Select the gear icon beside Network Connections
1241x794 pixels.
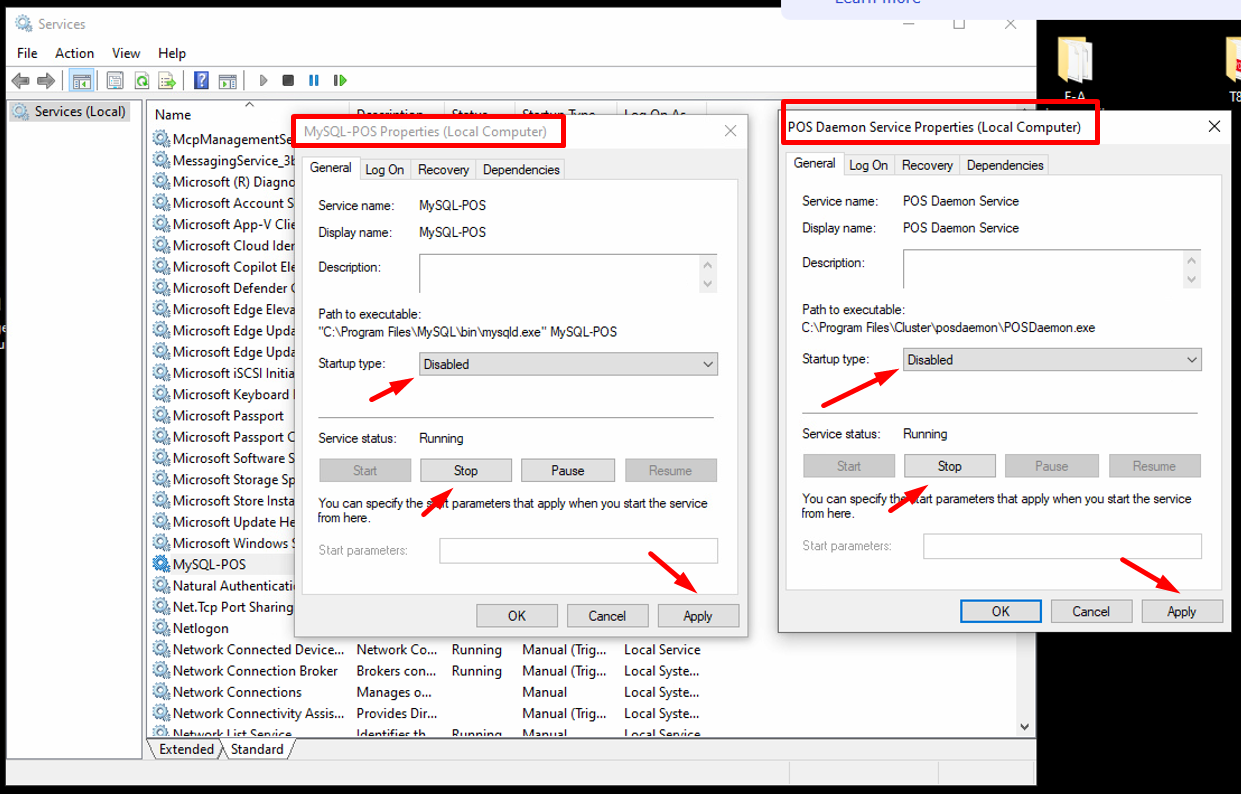[x=161, y=692]
